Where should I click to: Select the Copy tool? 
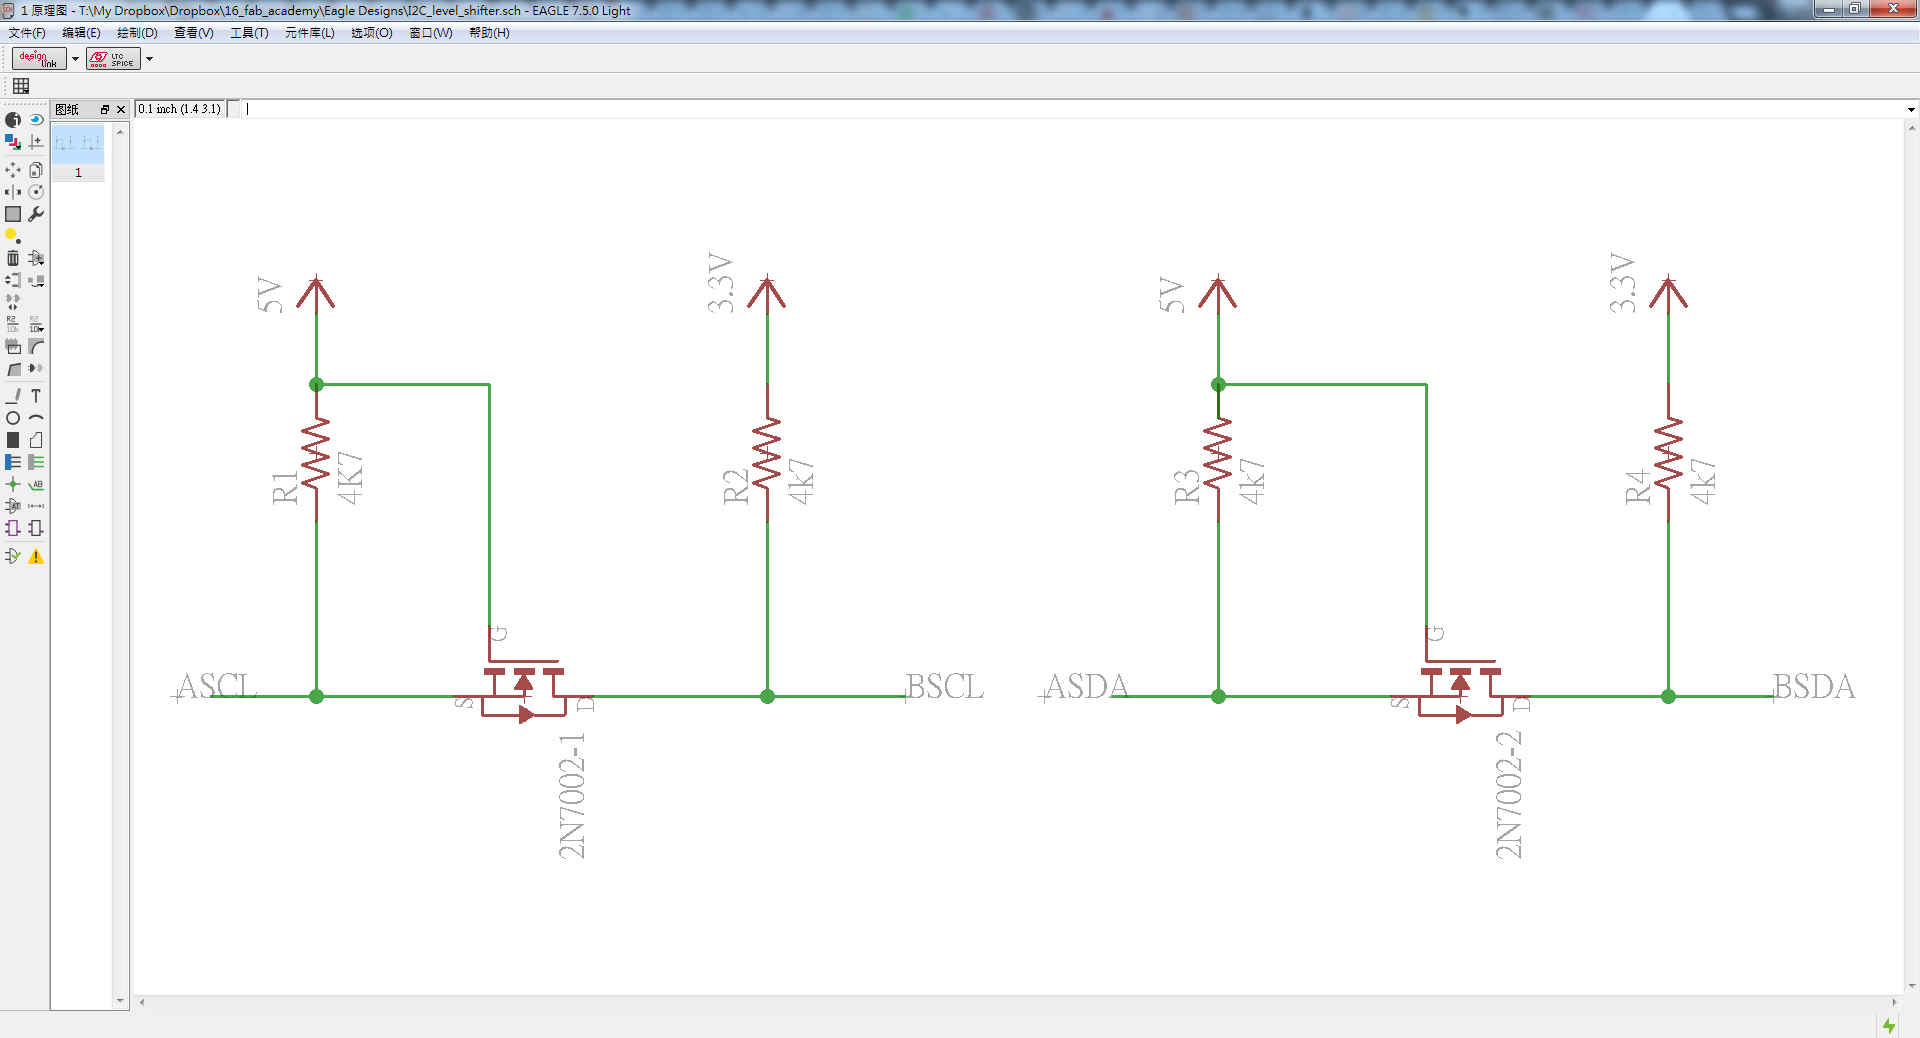[x=36, y=170]
